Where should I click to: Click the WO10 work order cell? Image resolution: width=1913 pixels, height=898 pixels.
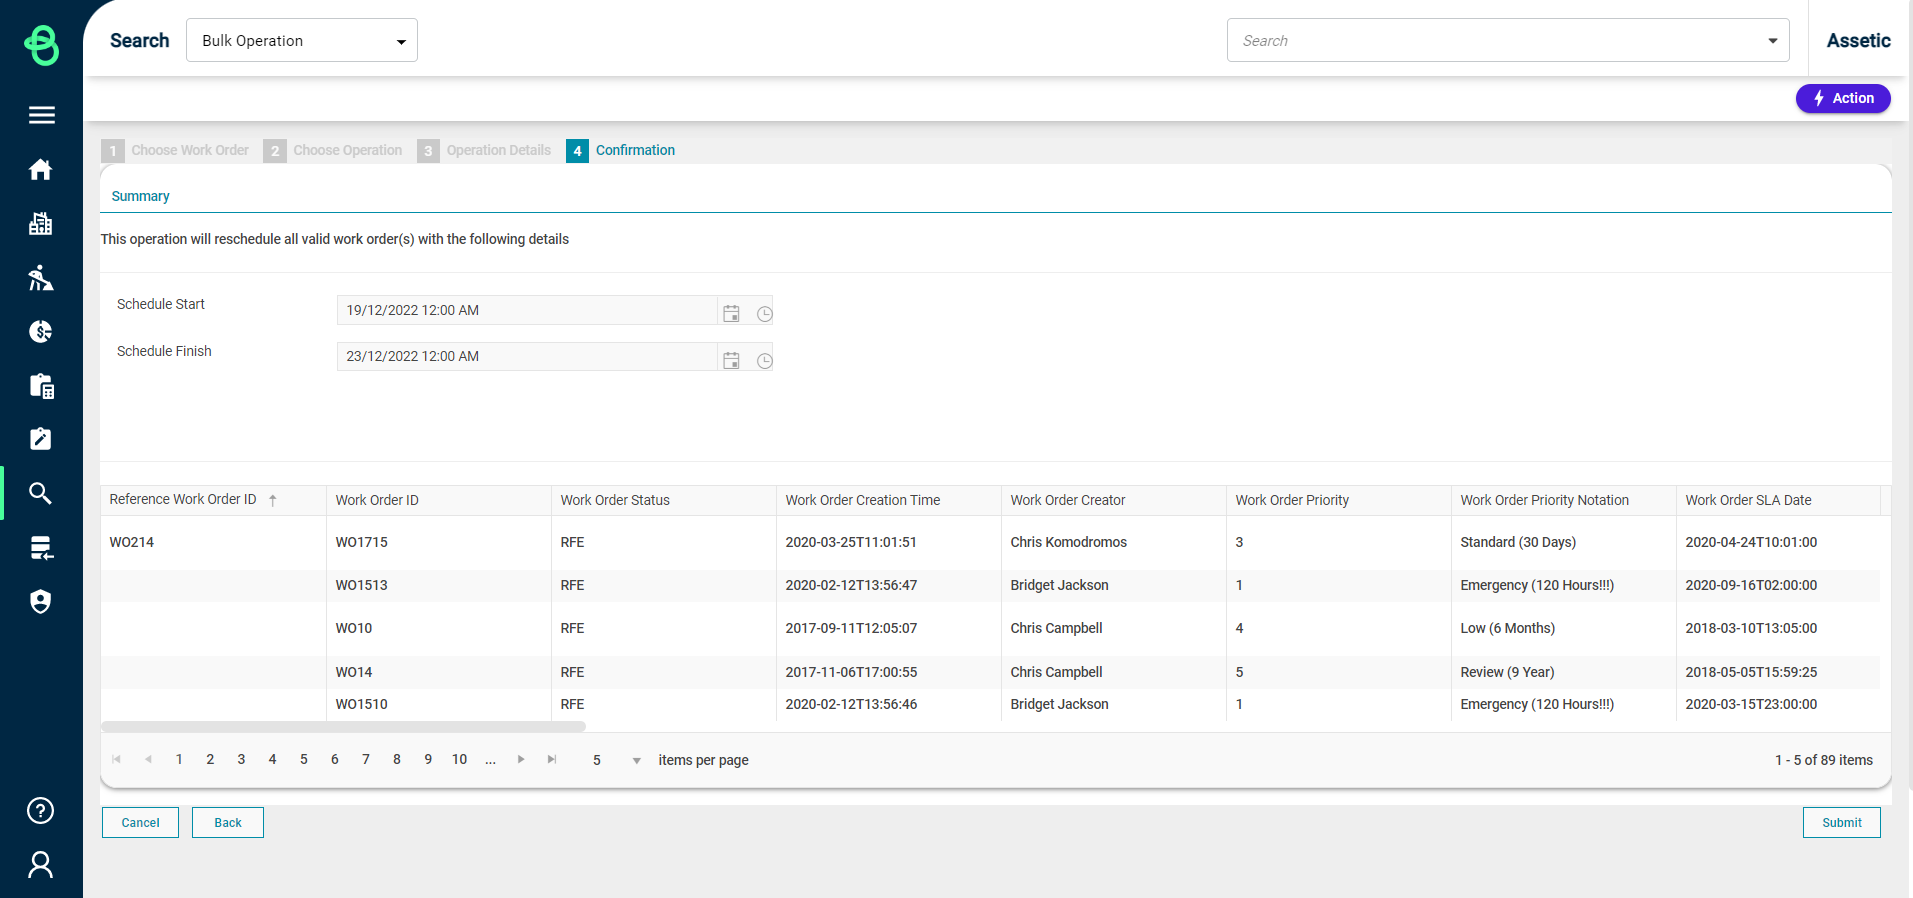[354, 628]
